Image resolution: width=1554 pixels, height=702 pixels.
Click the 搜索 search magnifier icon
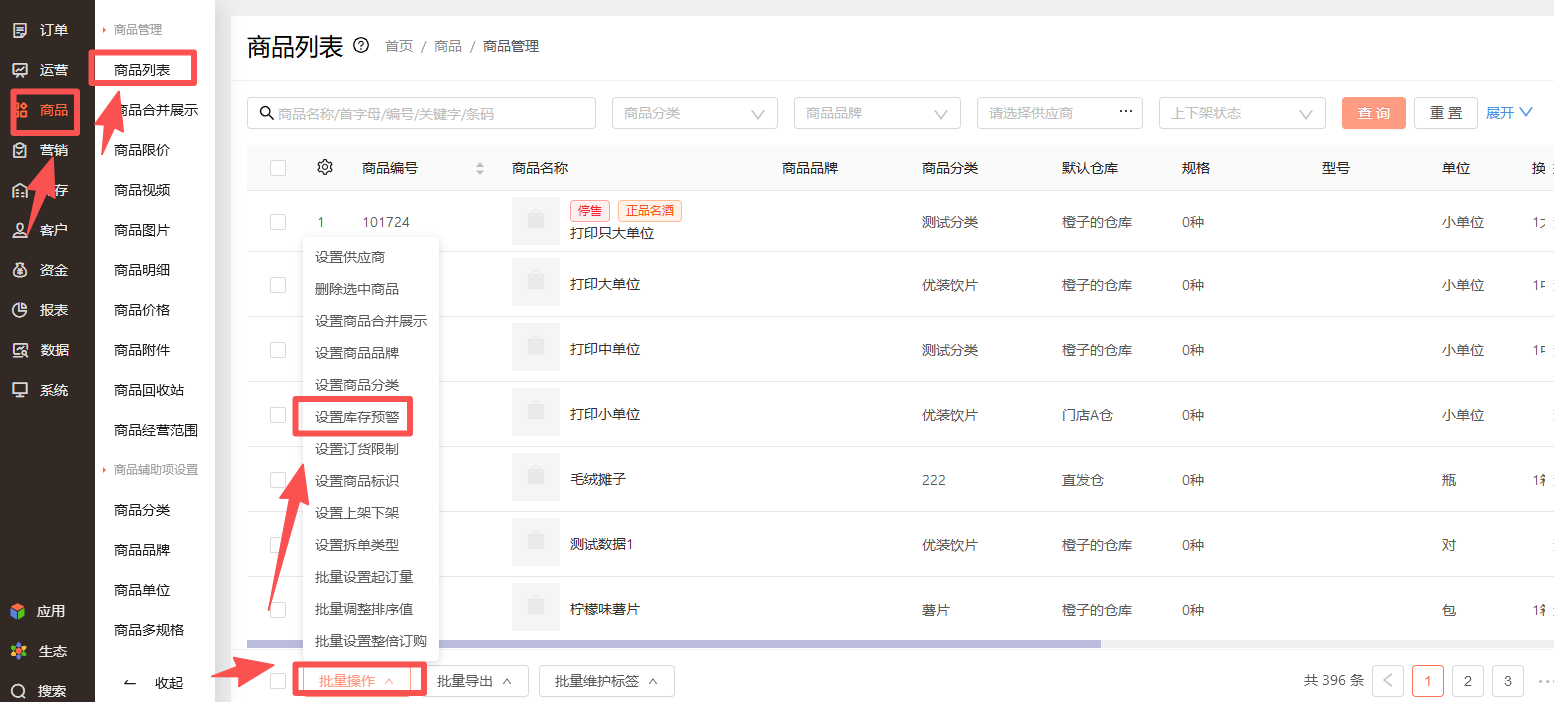pos(18,691)
